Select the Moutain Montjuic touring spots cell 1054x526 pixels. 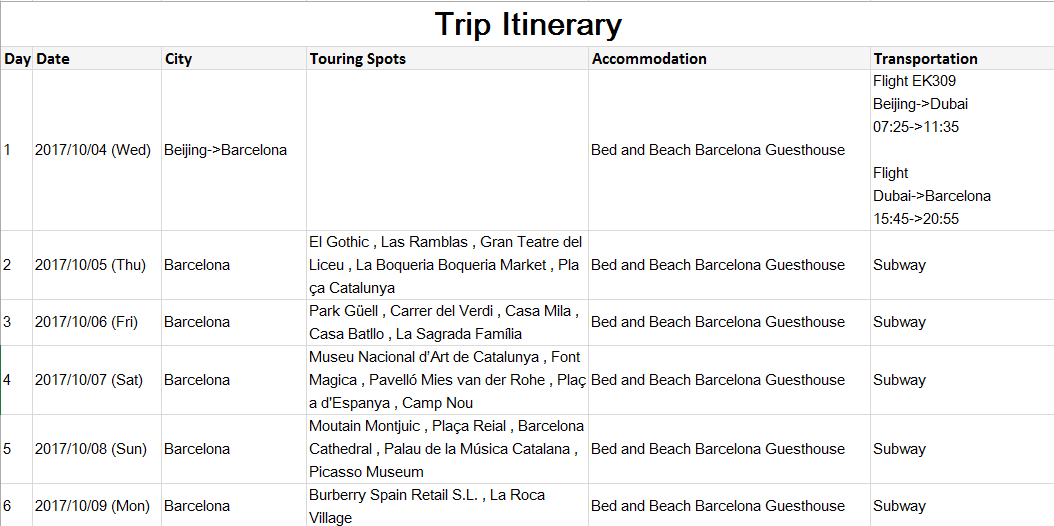447,449
